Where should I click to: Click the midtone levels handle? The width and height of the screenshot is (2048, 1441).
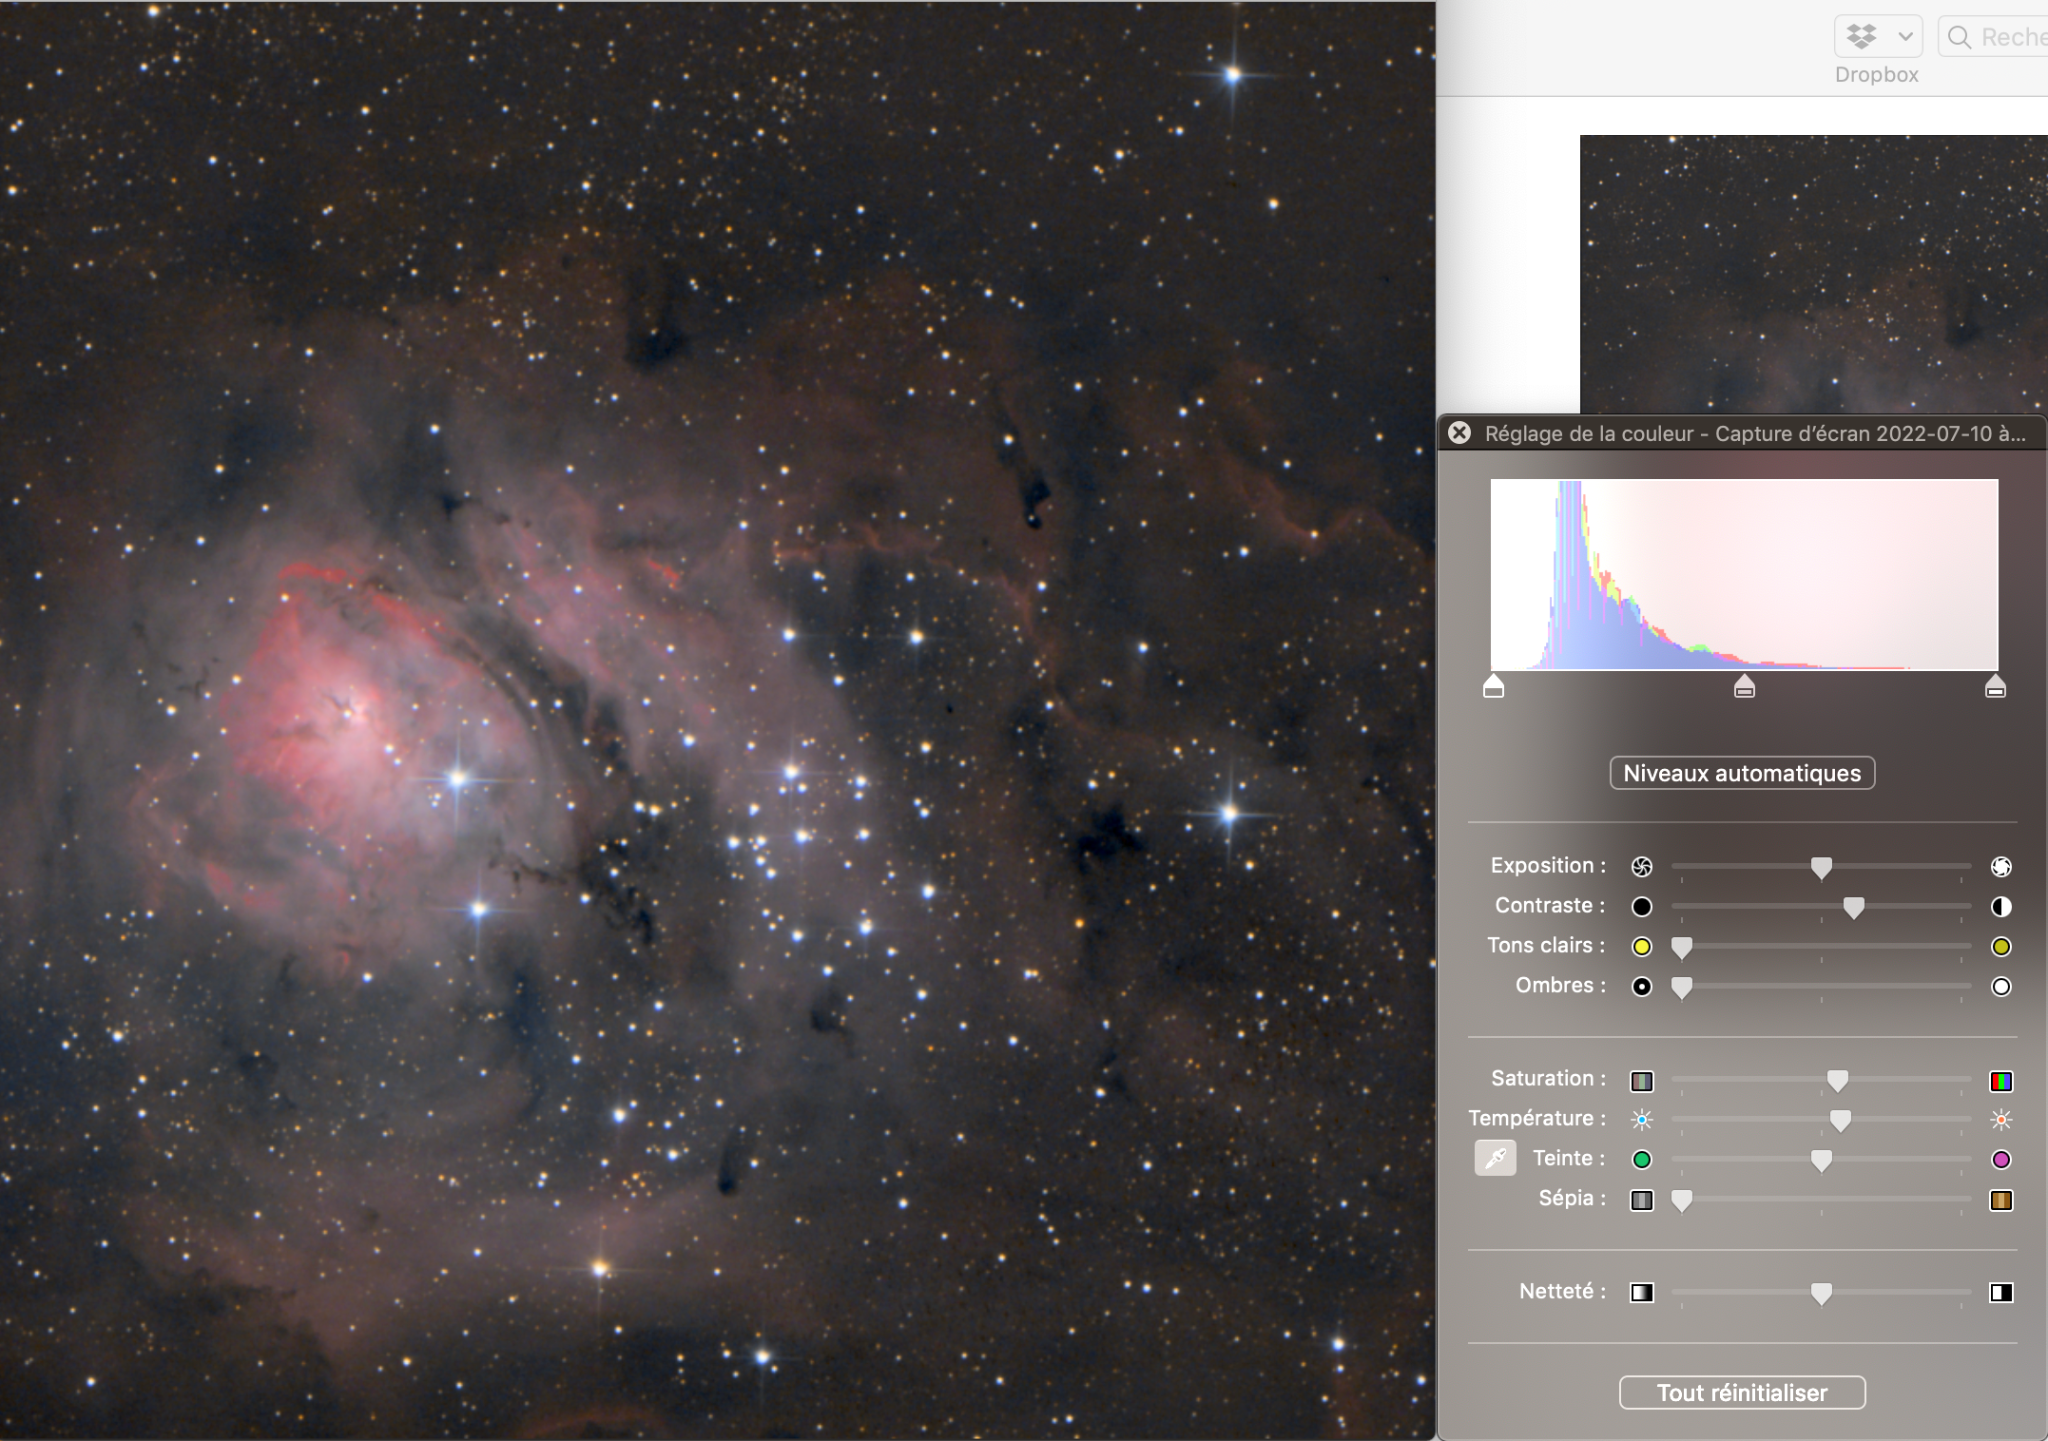click(1744, 686)
